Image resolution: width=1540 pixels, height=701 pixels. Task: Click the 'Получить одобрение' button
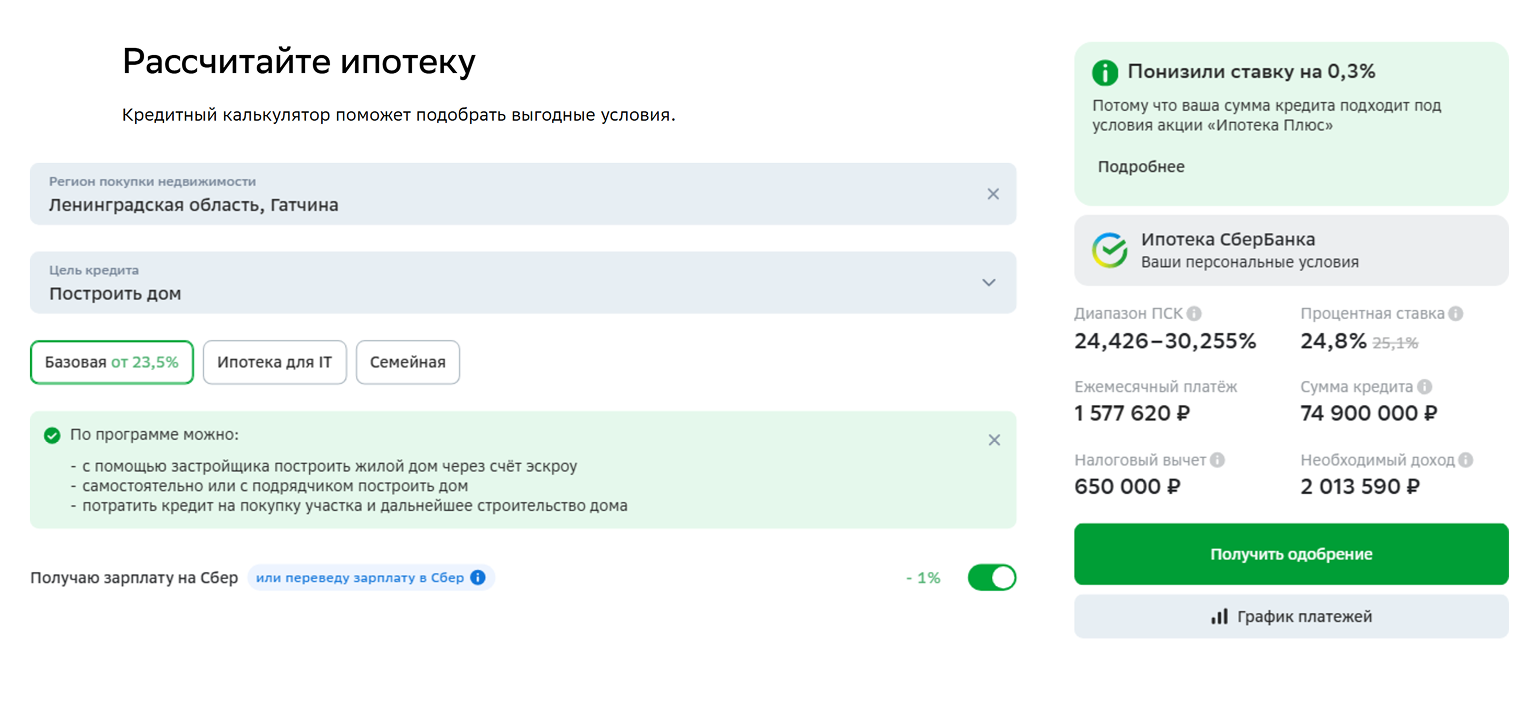point(1291,554)
